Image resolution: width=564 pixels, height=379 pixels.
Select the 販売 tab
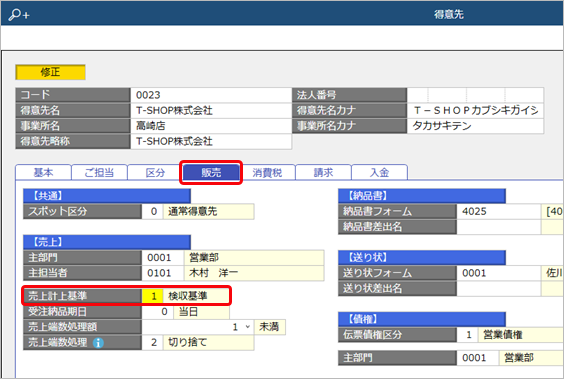211,173
